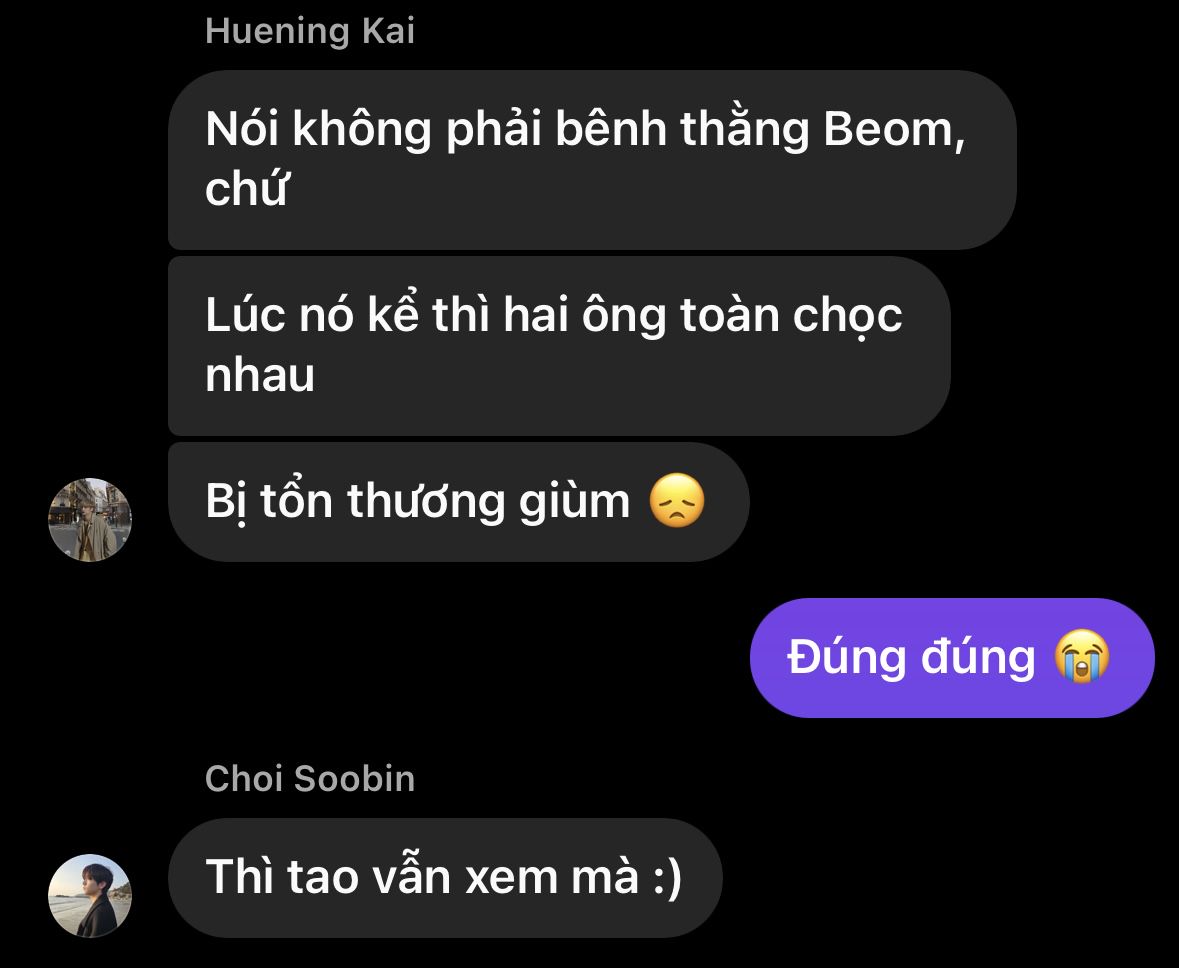Tap the word 'không' in first message
The height and width of the screenshot is (968, 1179).
(362, 129)
